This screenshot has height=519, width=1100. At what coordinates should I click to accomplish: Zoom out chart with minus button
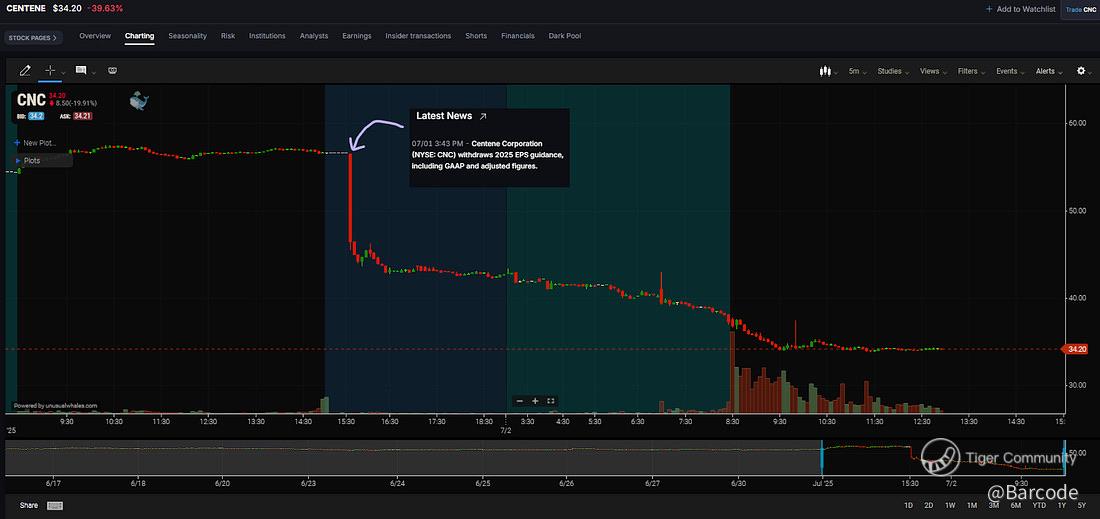point(519,401)
